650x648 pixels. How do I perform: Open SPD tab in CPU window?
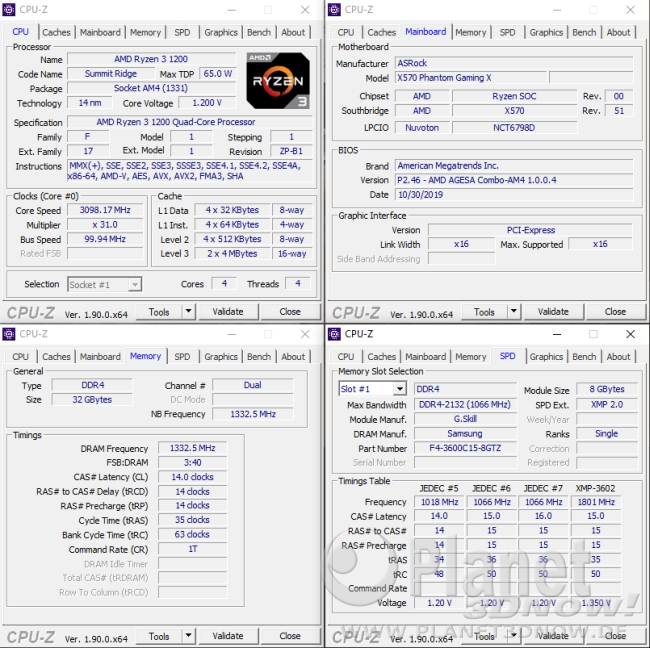coord(182,32)
